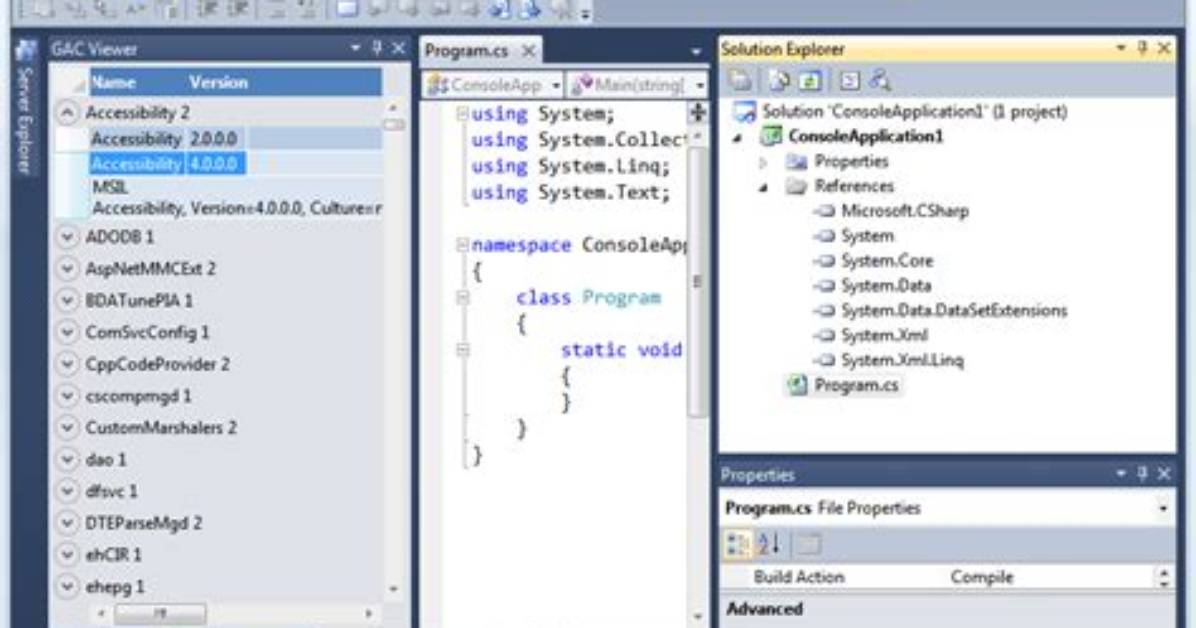Expand the Properties folder node
1196x628 pixels.
(x=763, y=162)
